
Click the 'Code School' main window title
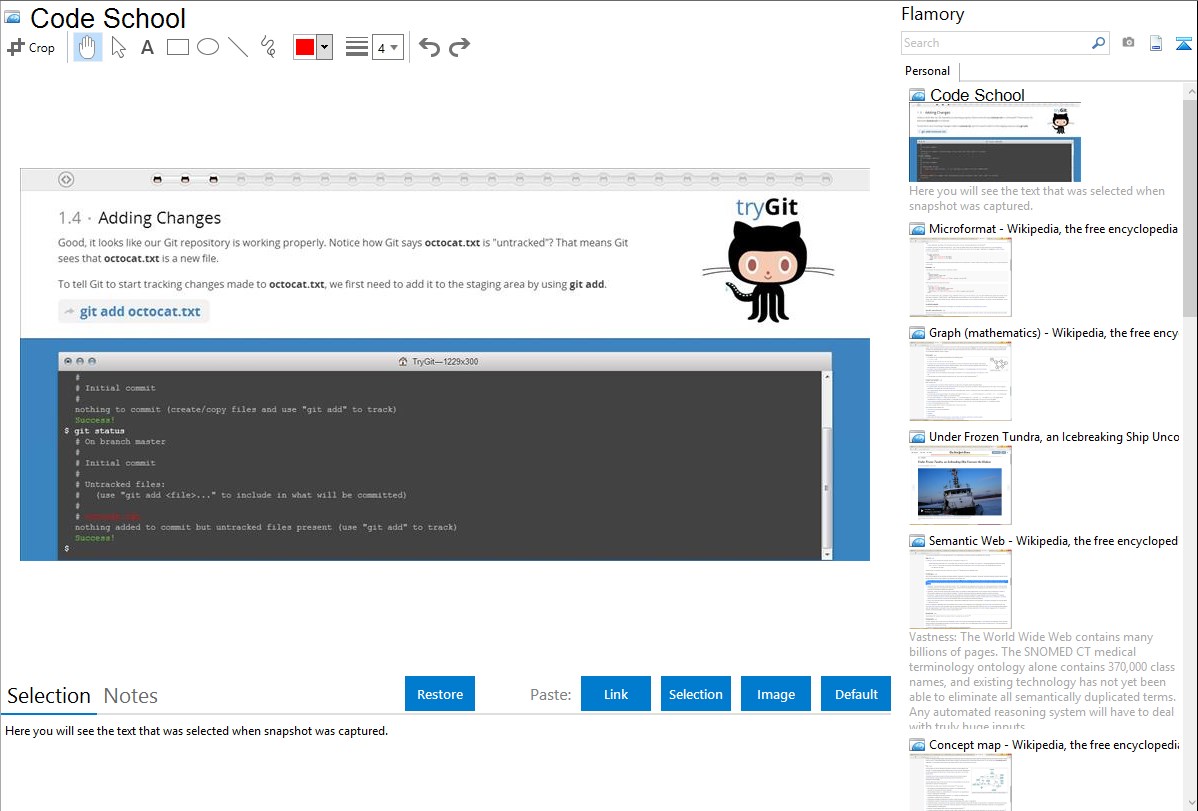pyautogui.click(x=108, y=18)
